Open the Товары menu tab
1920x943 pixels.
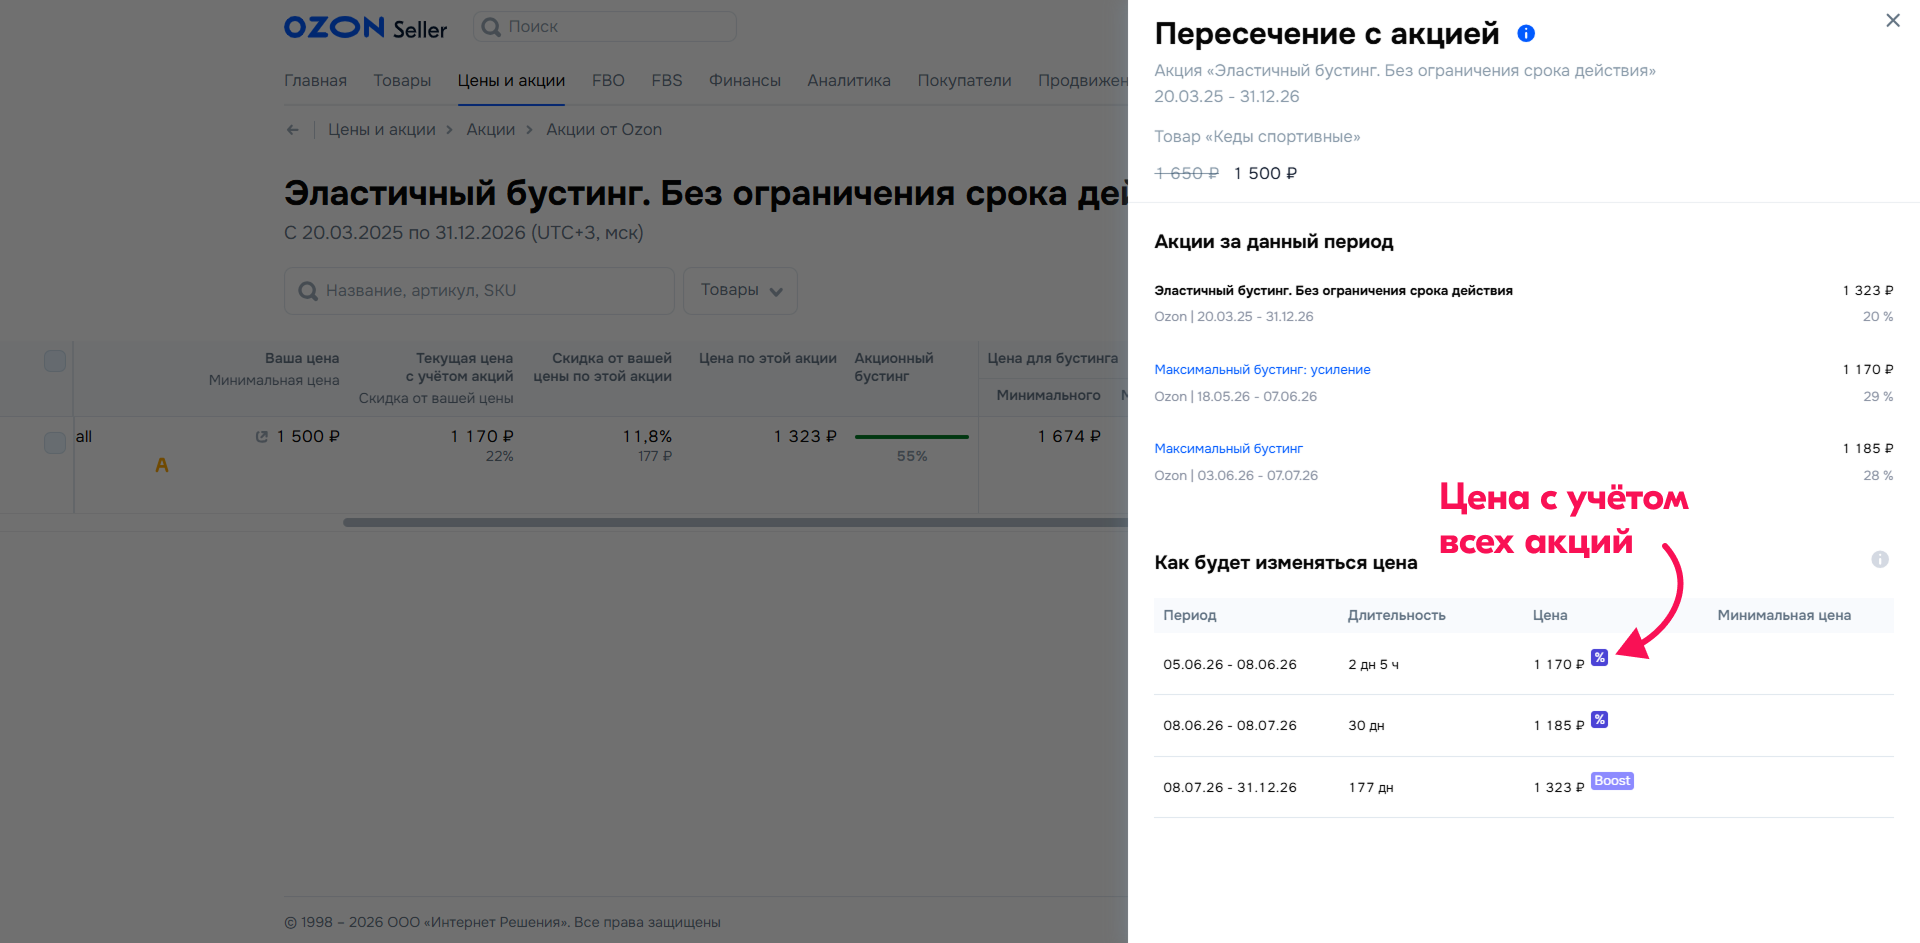pyautogui.click(x=402, y=81)
